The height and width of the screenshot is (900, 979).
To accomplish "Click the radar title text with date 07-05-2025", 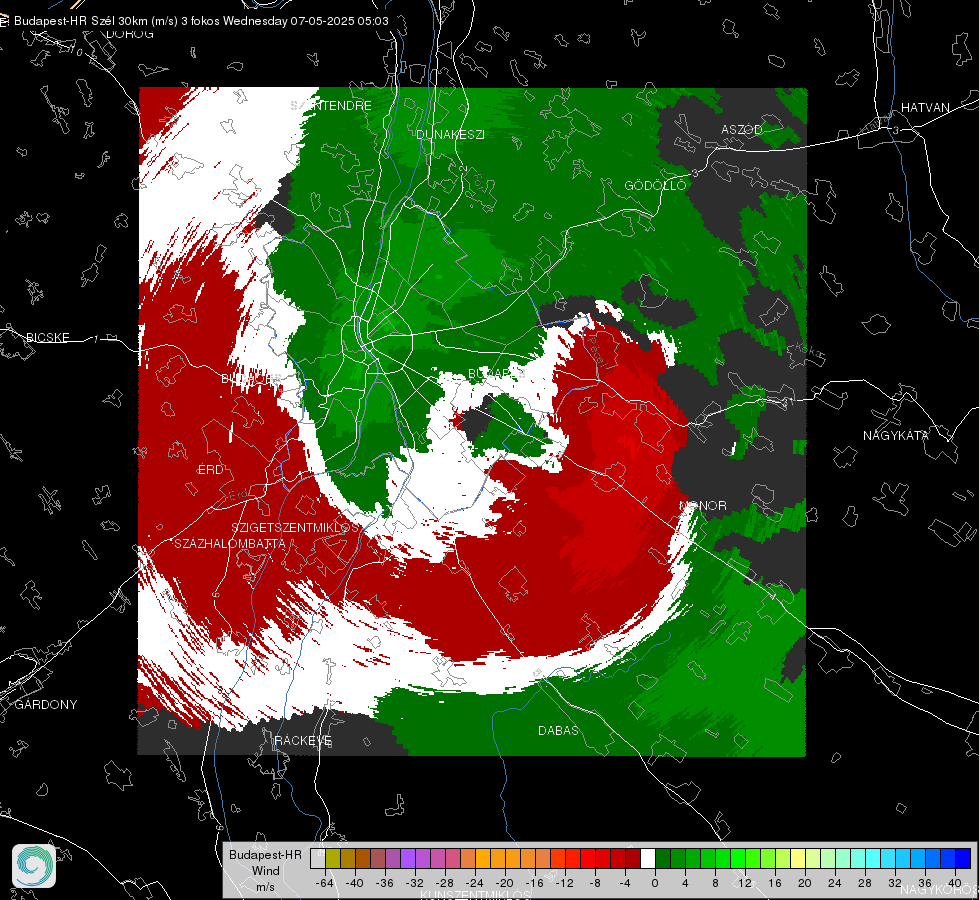I will [201, 21].
